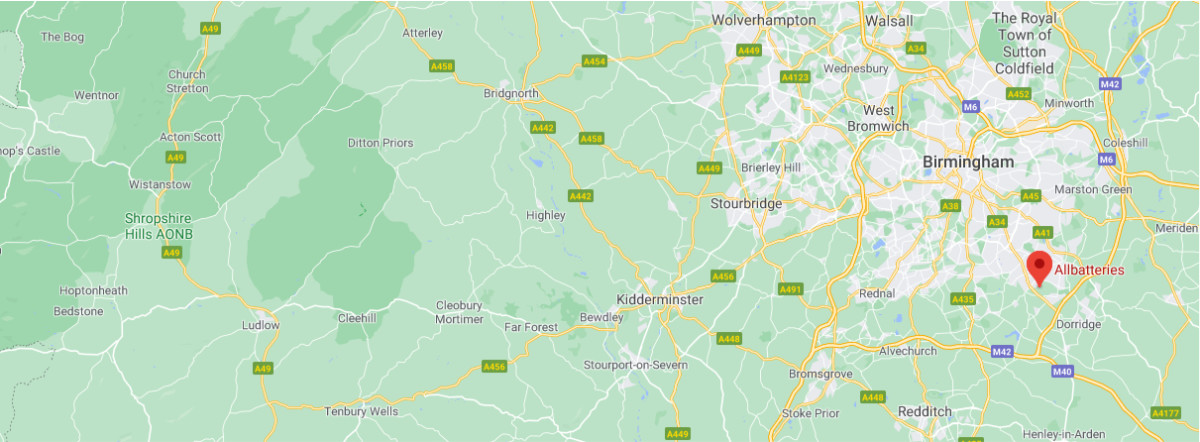The height and width of the screenshot is (442, 1200).
Task: Click the Allbatteries red label text
Action: tap(1090, 270)
